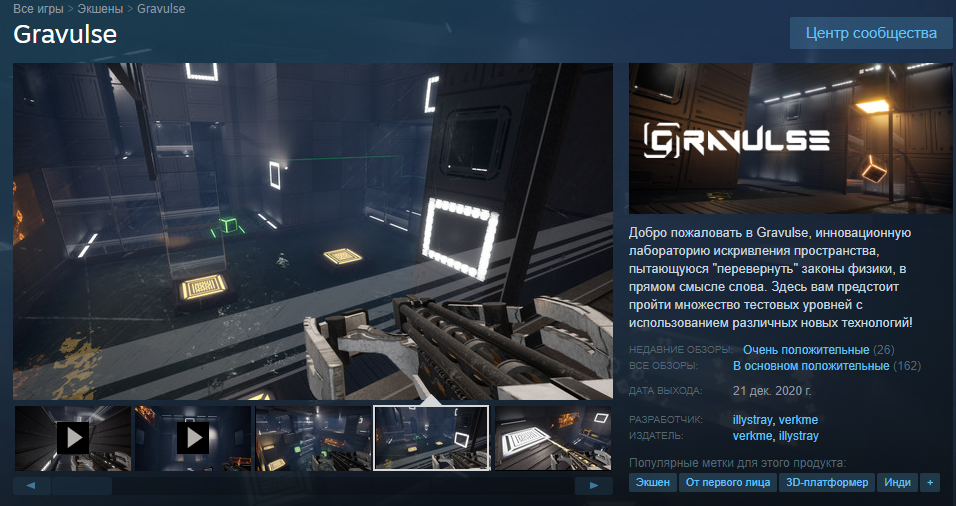Open publisher illystray link
This screenshot has height=506, width=956.
pyautogui.click(x=799, y=435)
